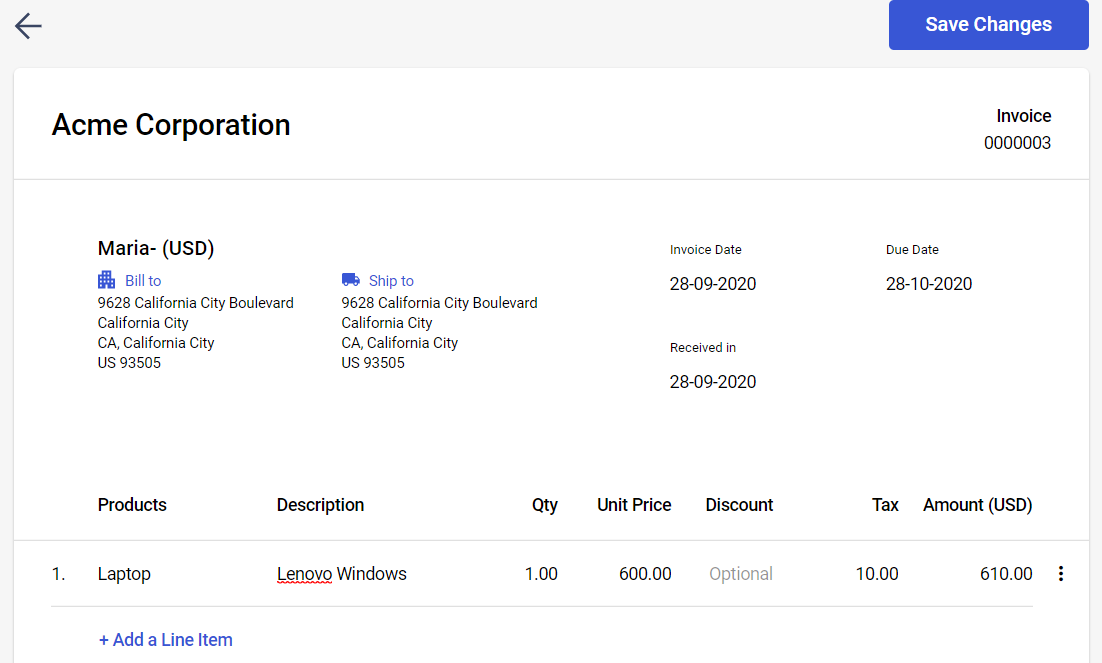The image size is (1102, 663).
Task: Select customer name Maria- (USD)
Action: pyautogui.click(x=156, y=248)
